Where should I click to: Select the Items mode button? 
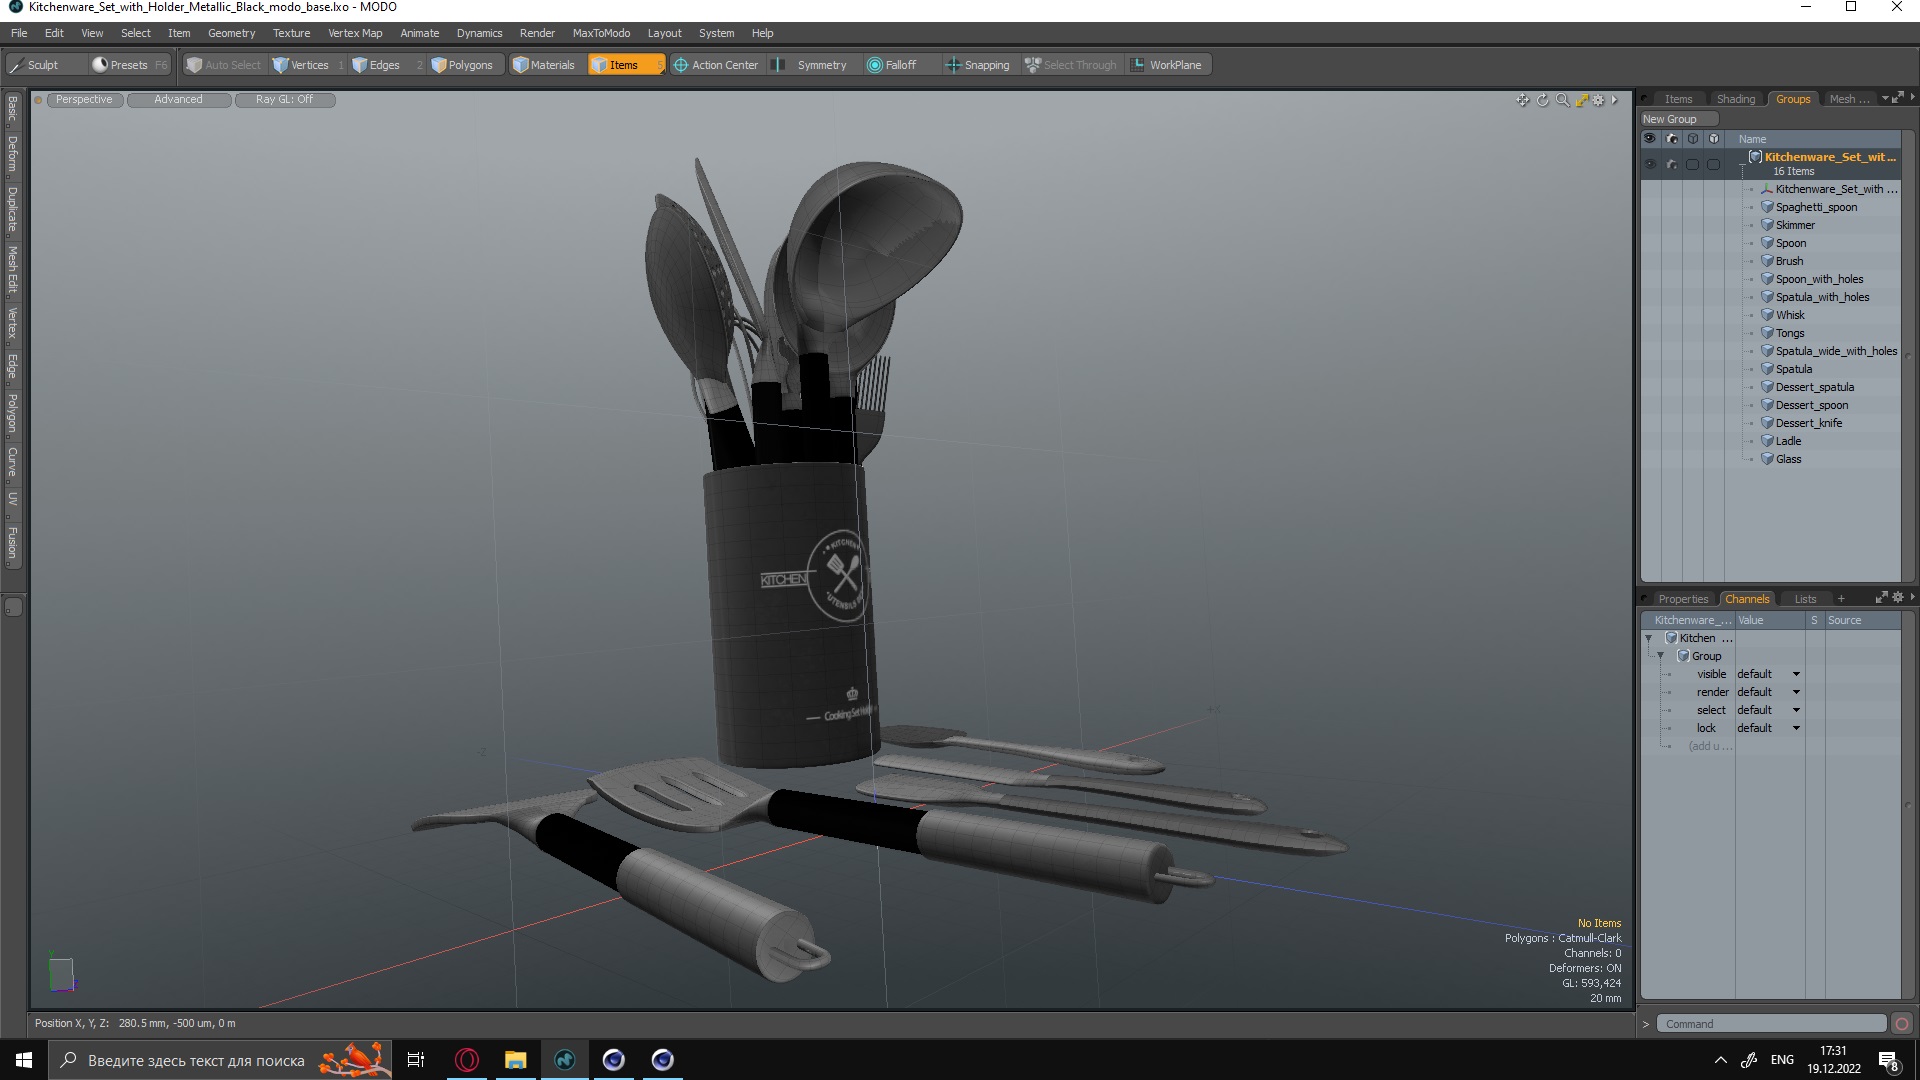coord(625,65)
